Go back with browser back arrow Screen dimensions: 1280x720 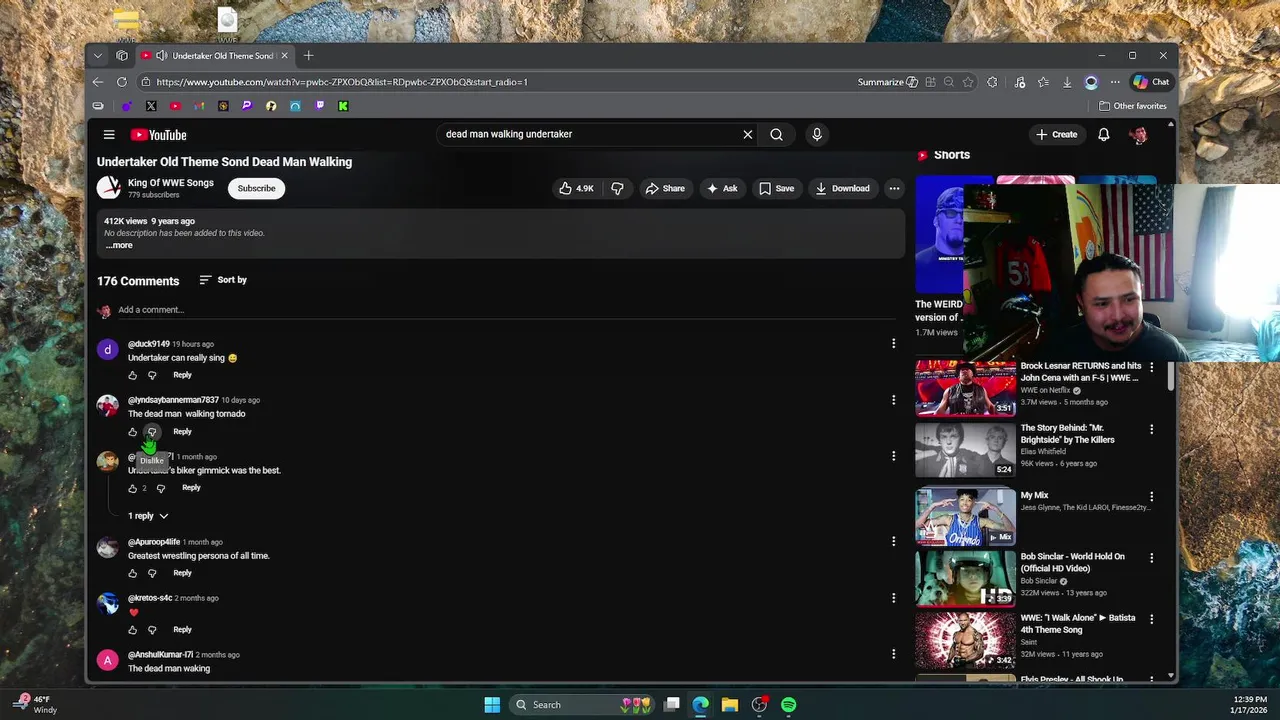98,82
